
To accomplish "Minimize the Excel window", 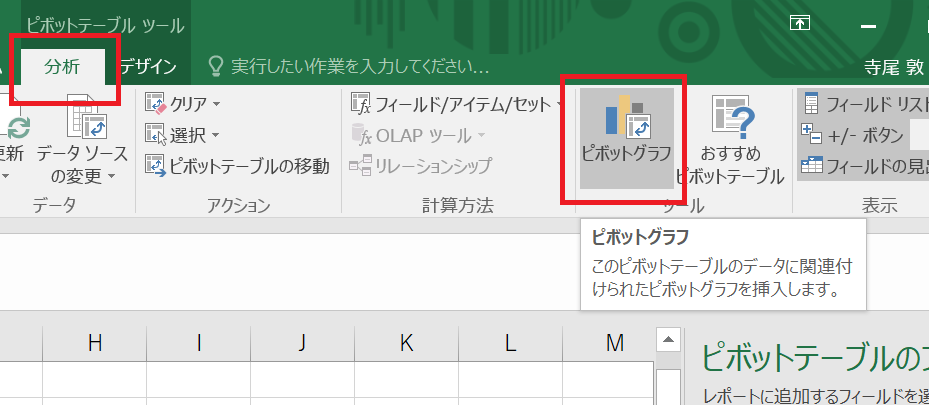I will pyautogui.click(x=868, y=25).
